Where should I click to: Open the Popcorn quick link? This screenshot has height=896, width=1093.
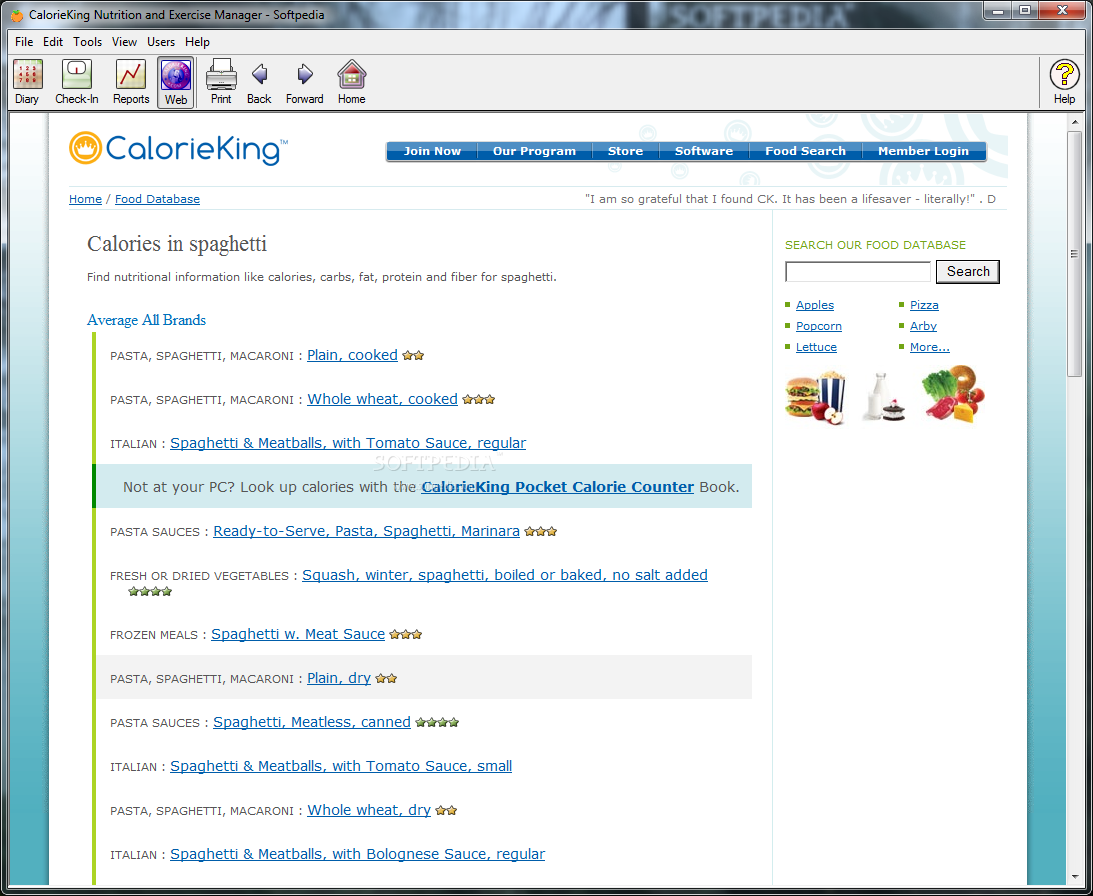tap(819, 326)
